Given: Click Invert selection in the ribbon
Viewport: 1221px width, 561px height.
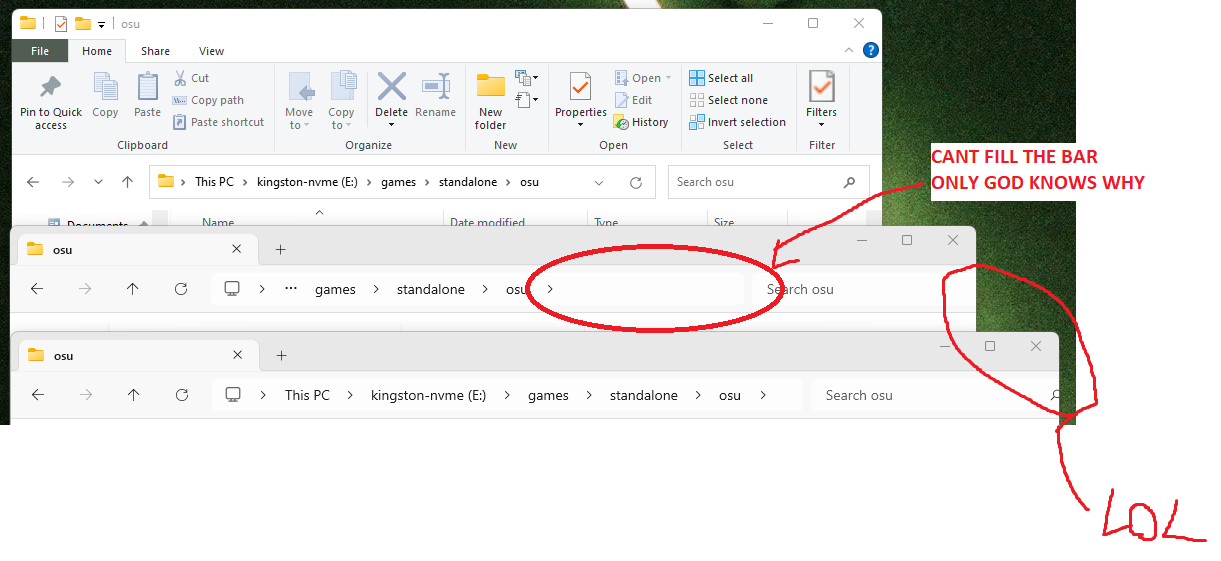Looking at the screenshot, I should click(737, 122).
